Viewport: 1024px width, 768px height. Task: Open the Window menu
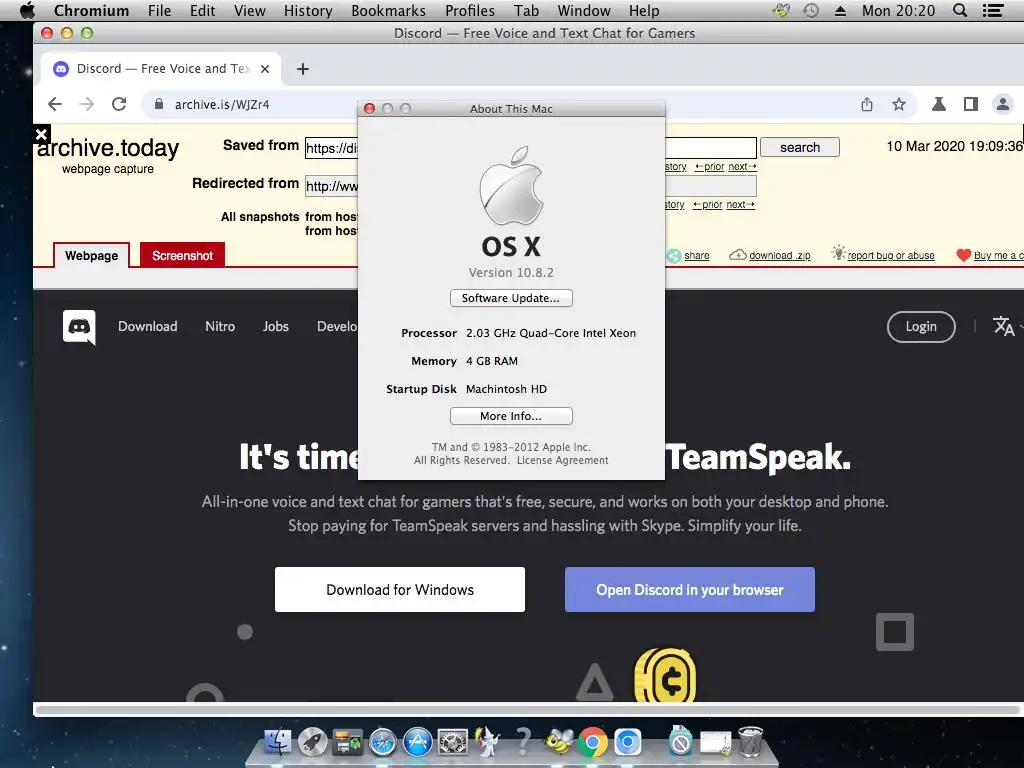[584, 10]
